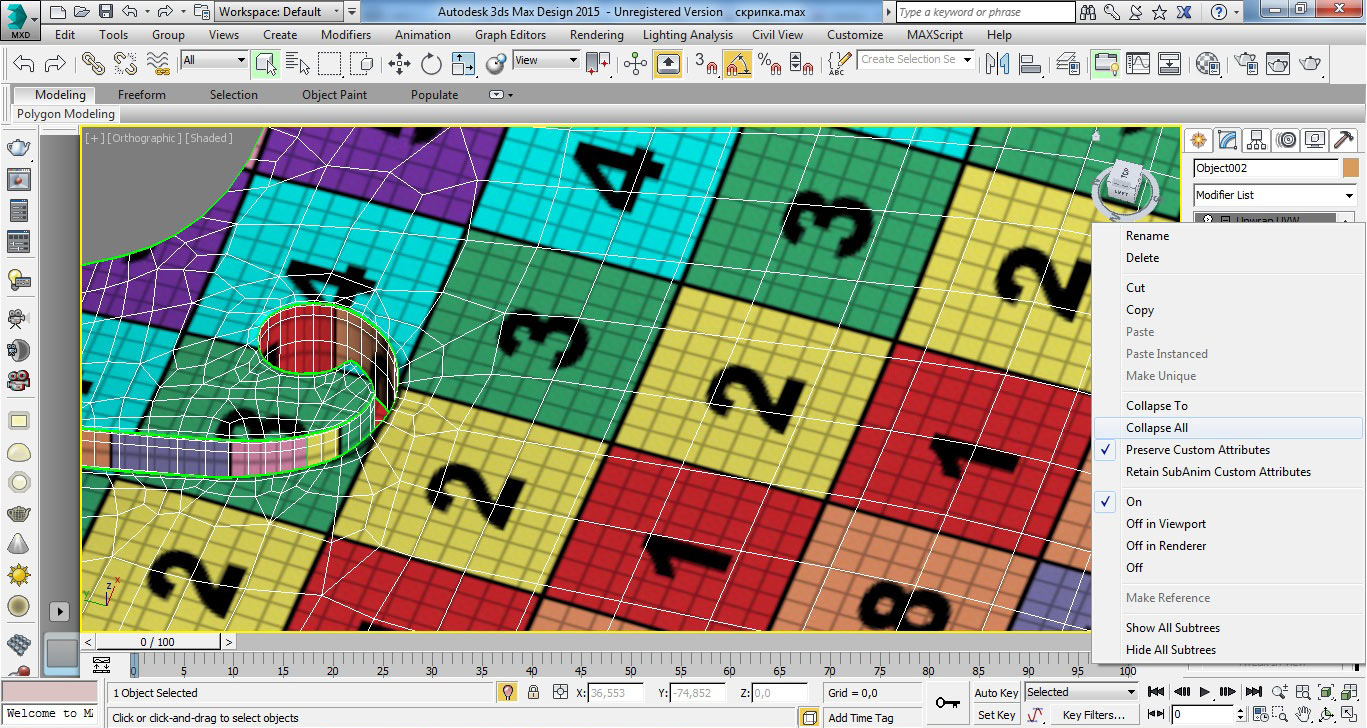The image size is (1367, 728).
Task: Click the Render teapot icon
Action: 1310,64
